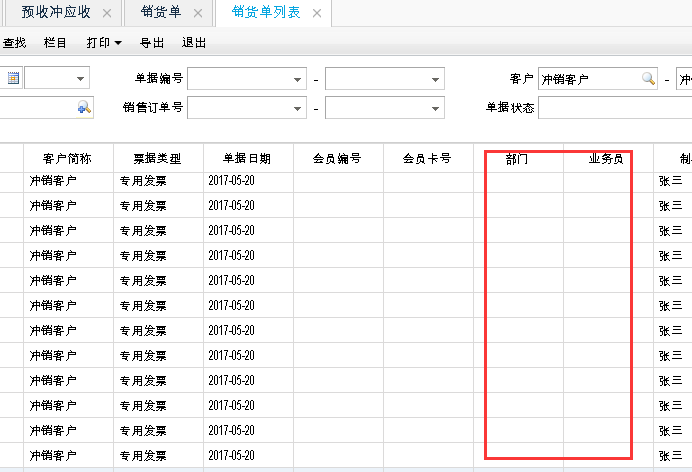692x472 pixels.
Task: Select last row 专用发票 cell
Action: 158,455
